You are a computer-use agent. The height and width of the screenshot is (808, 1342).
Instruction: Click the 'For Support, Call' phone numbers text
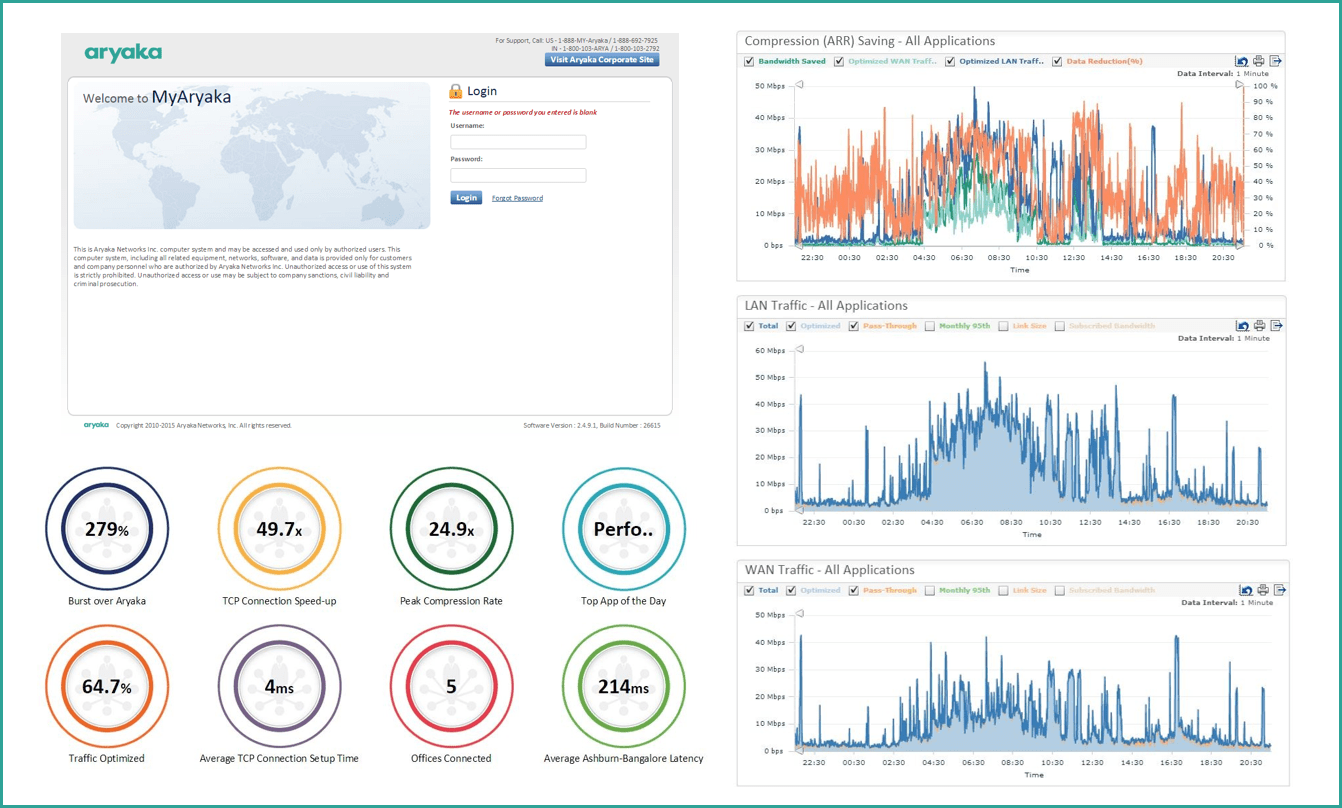pos(577,44)
